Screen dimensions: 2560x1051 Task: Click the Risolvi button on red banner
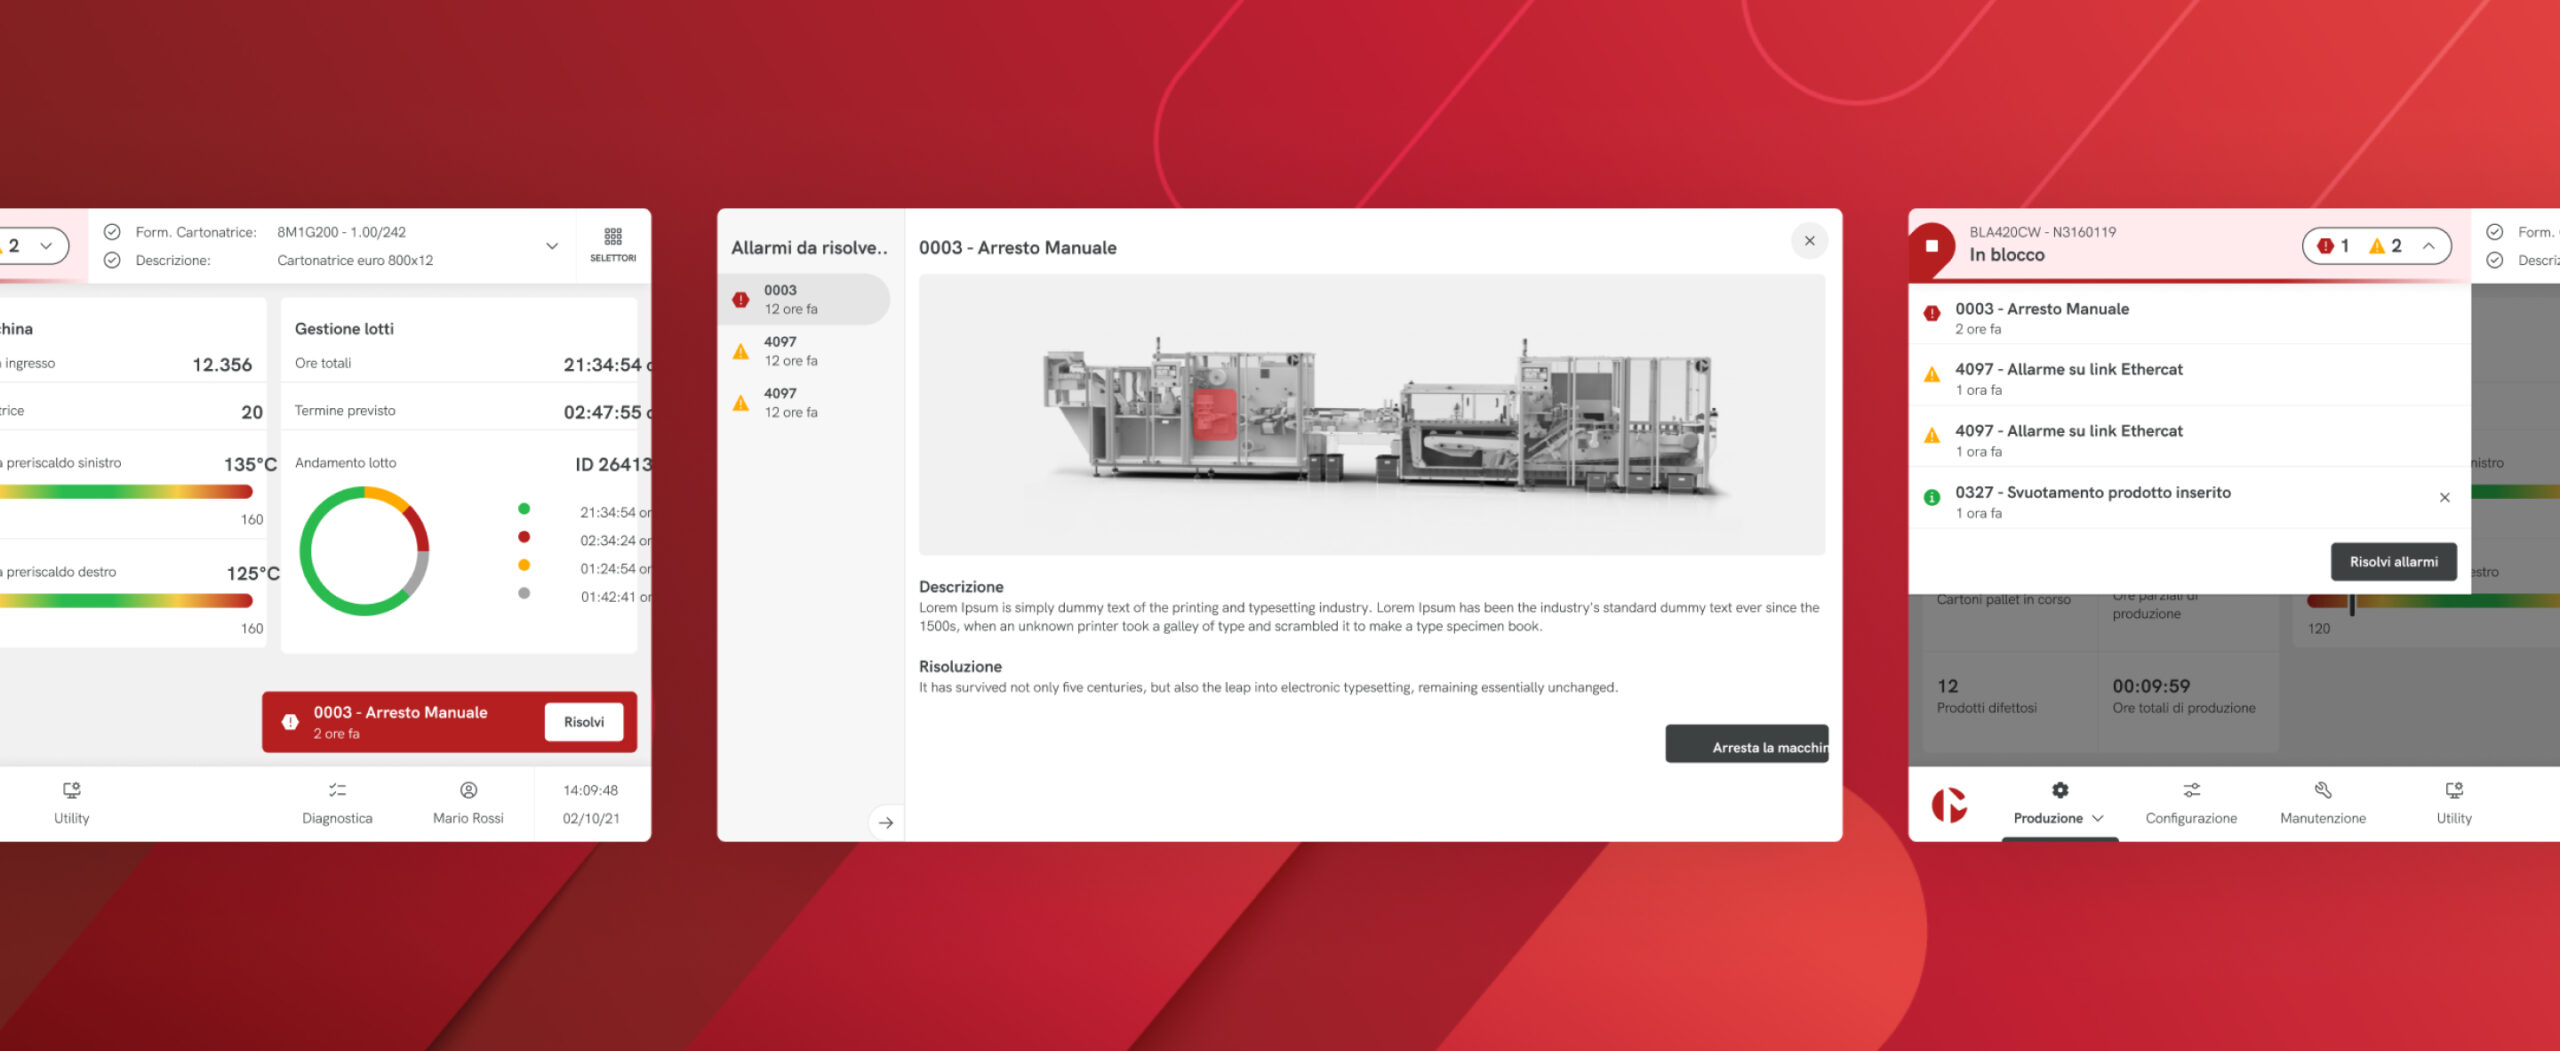click(583, 722)
